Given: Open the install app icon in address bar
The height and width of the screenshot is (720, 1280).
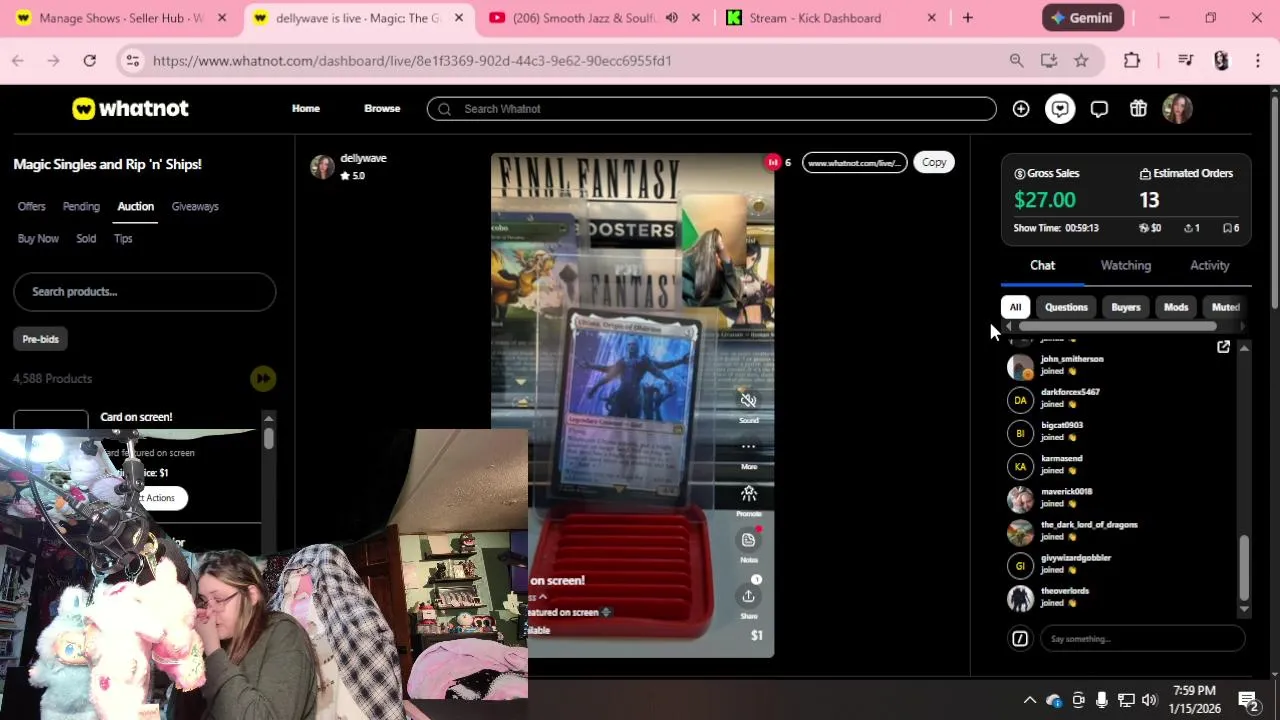Looking at the screenshot, I should click(1049, 61).
